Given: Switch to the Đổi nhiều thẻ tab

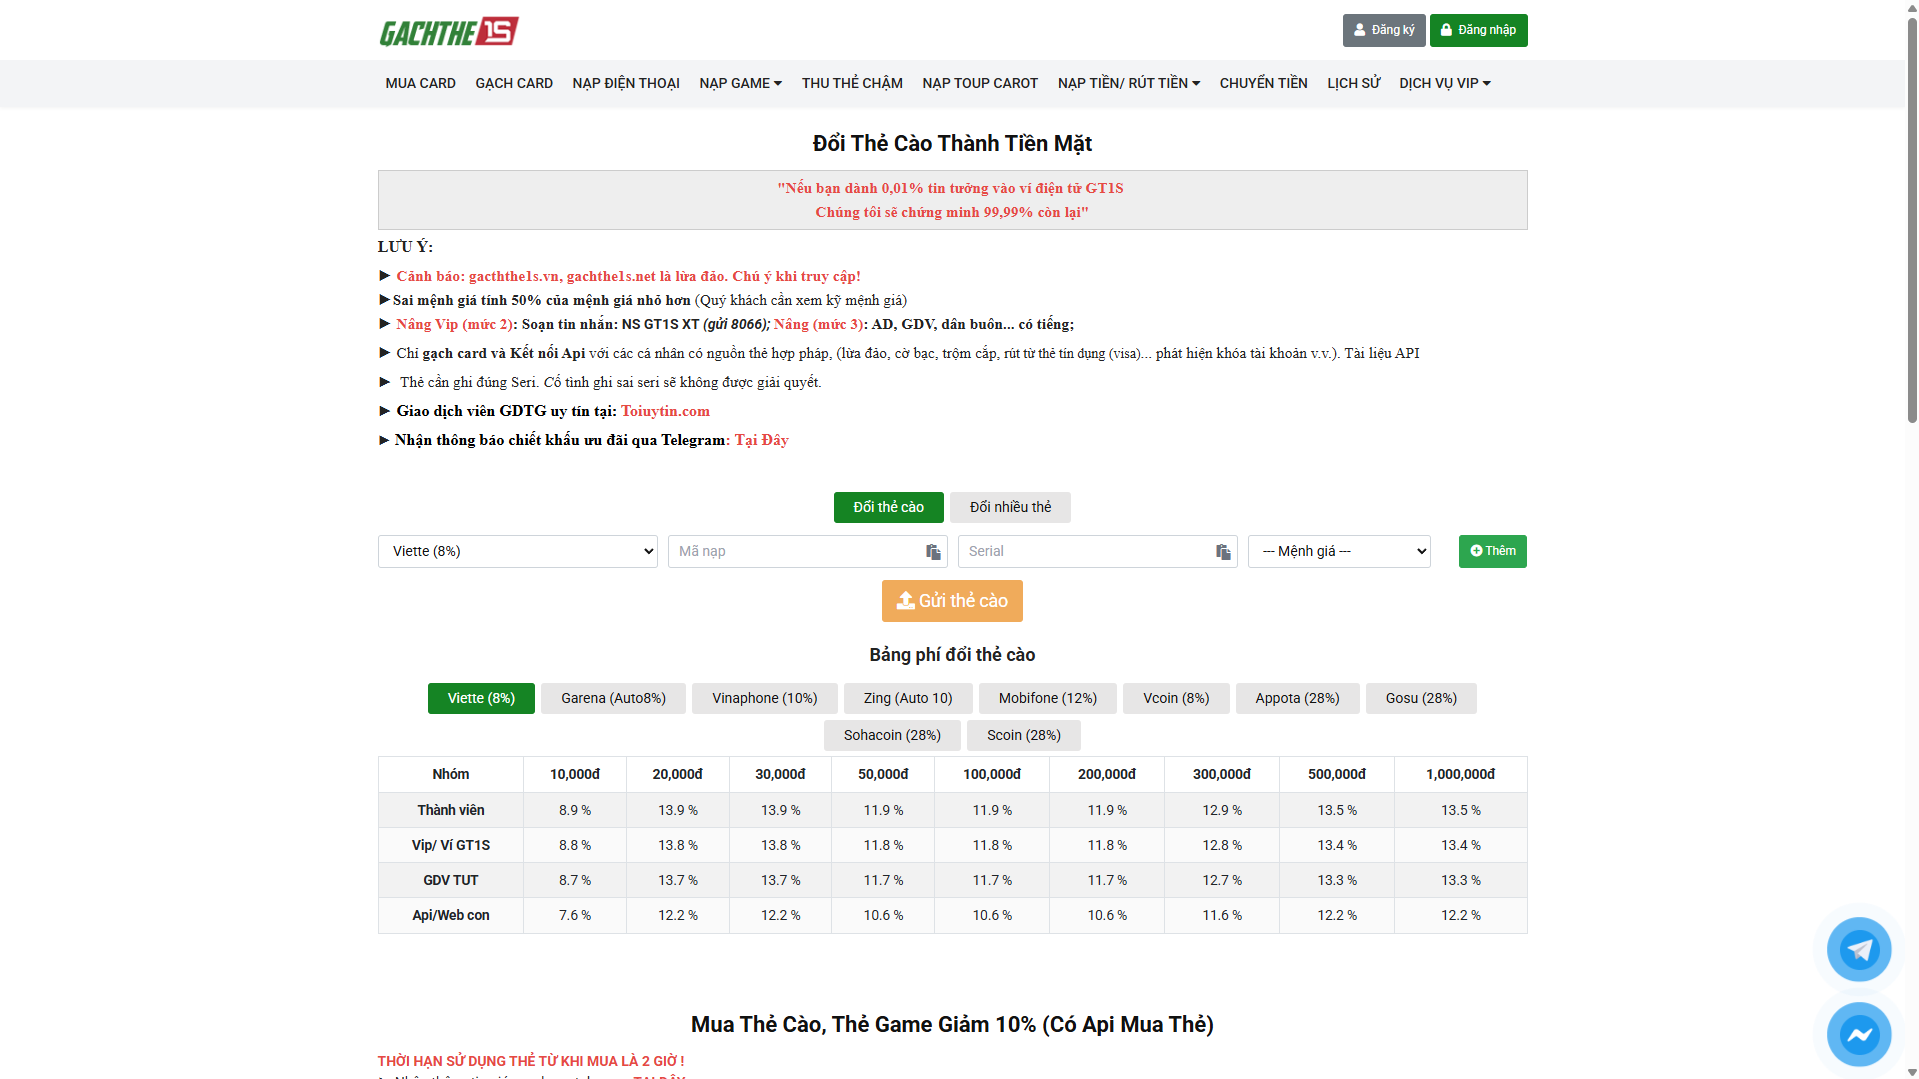Looking at the screenshot, I should coord(1009,507).
